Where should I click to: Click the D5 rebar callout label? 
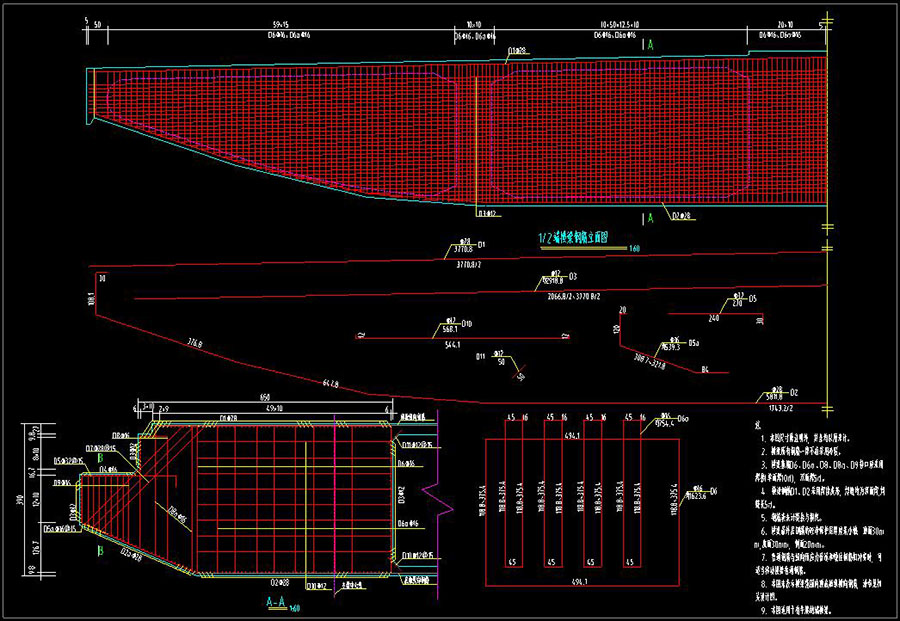pos(752,299)
